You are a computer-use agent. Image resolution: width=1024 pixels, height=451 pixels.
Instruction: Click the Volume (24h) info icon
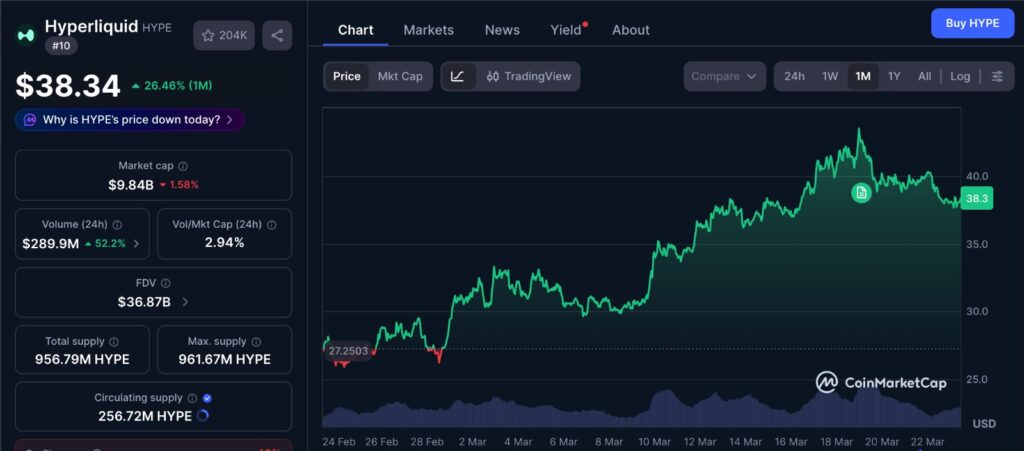point(117,225)
